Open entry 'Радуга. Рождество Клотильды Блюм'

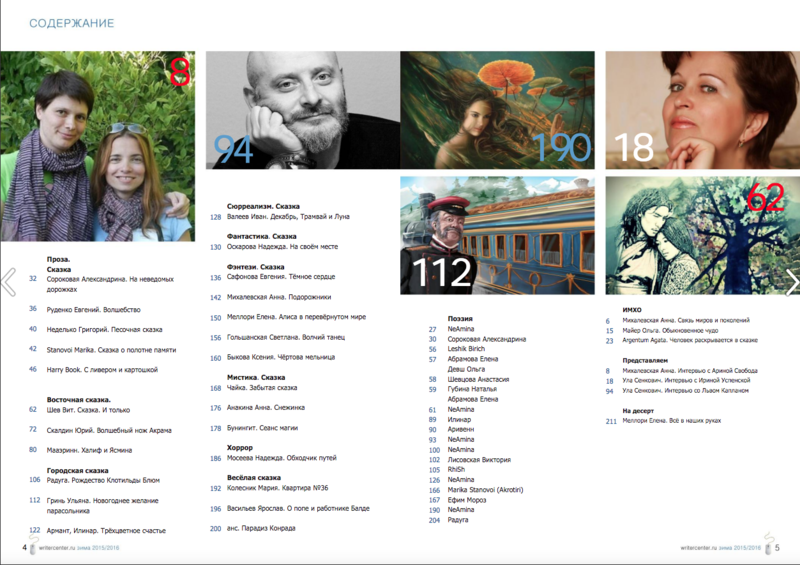[103, 480]
